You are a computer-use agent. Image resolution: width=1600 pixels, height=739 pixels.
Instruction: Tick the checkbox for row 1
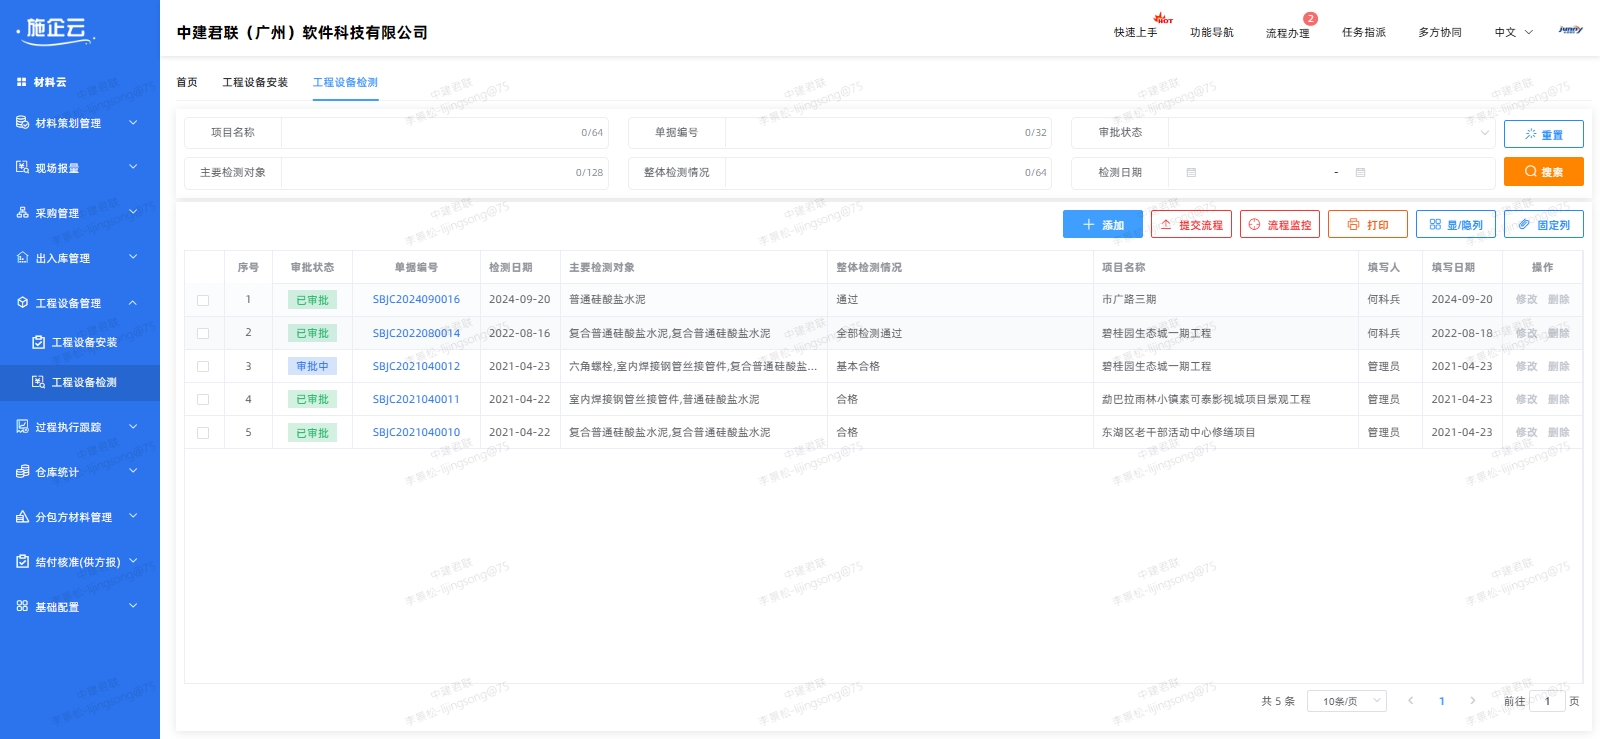(203, 300)
